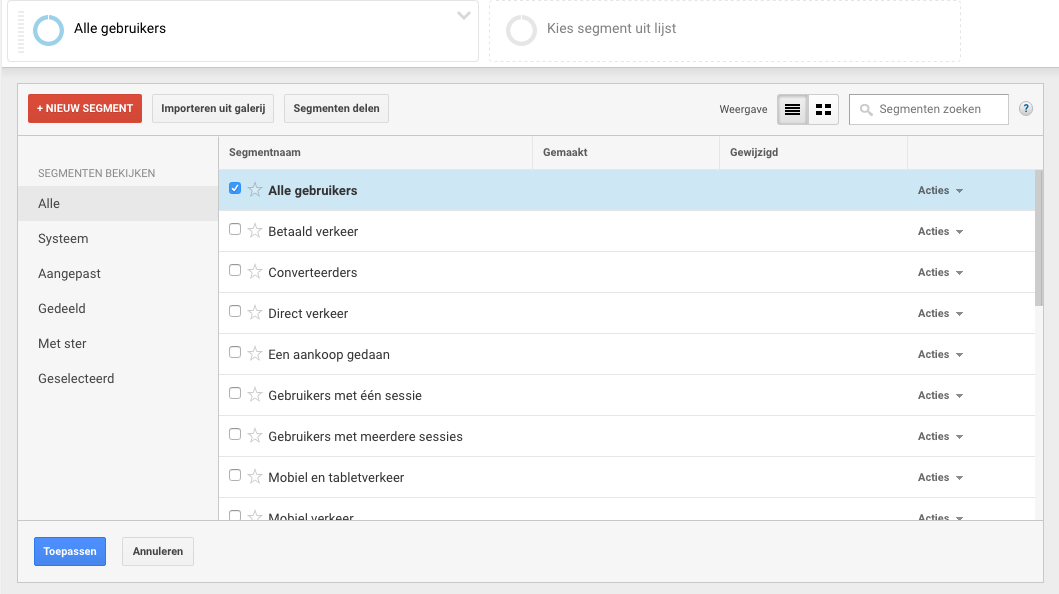Select Aangepast in the segment sidebar
Screen dimensions: 1059x594
click(x=69, y=274)
